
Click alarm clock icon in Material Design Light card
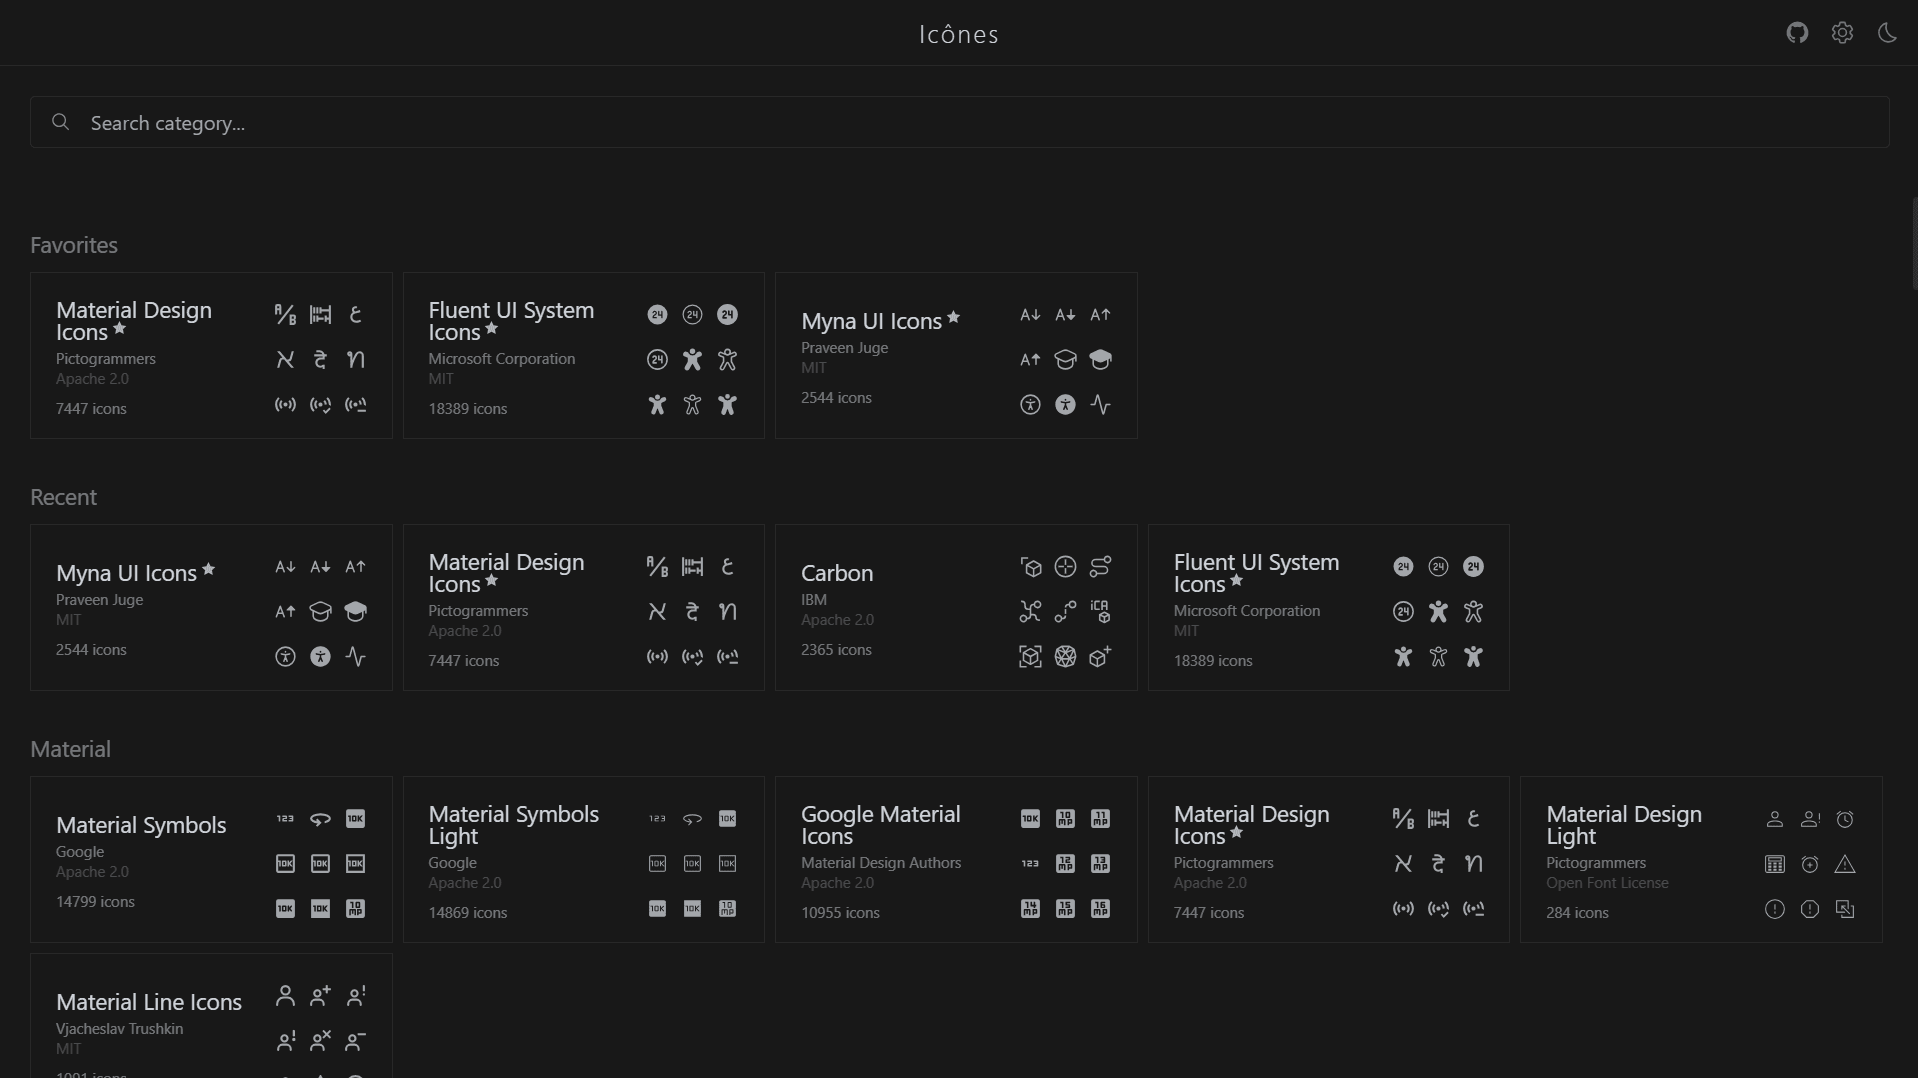point(1845,819)
